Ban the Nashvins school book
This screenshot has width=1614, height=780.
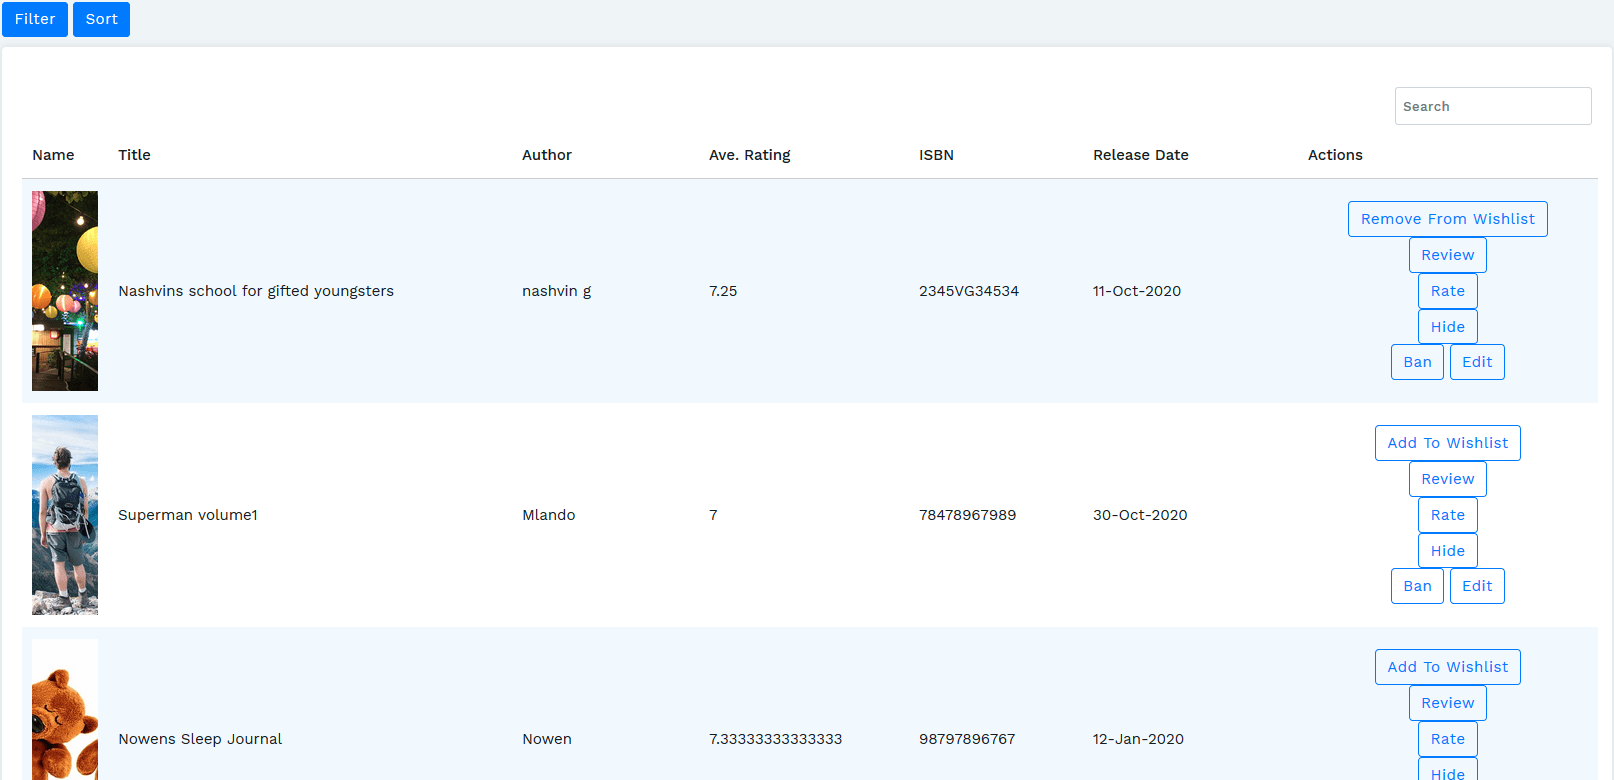pos(1417,362)
